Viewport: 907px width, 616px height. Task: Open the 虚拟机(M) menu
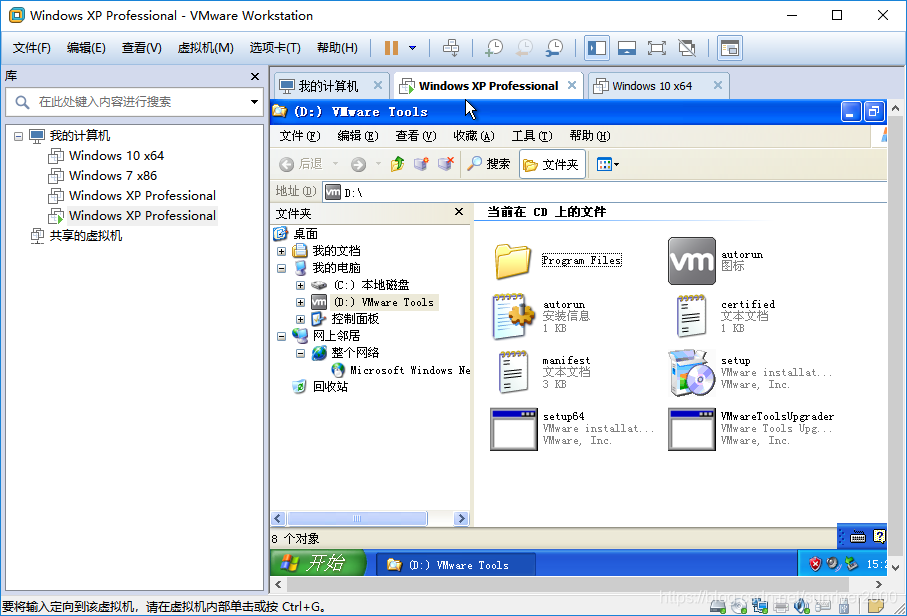click(205, 48)
